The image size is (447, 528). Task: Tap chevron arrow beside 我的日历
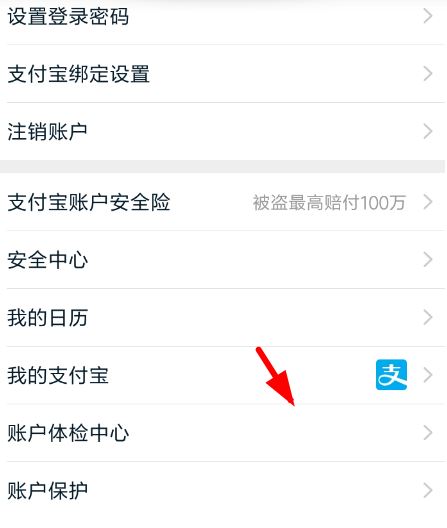click(428, 317)
